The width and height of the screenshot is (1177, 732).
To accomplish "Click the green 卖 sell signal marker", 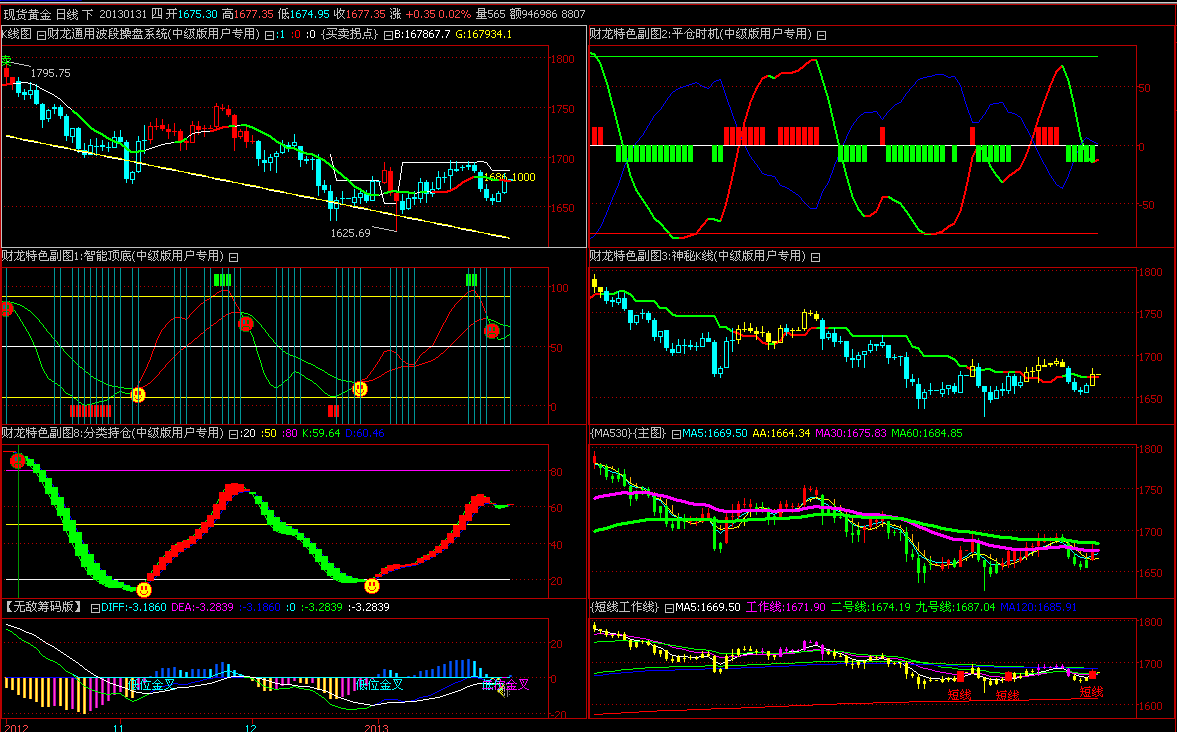I will click(6, 61).
